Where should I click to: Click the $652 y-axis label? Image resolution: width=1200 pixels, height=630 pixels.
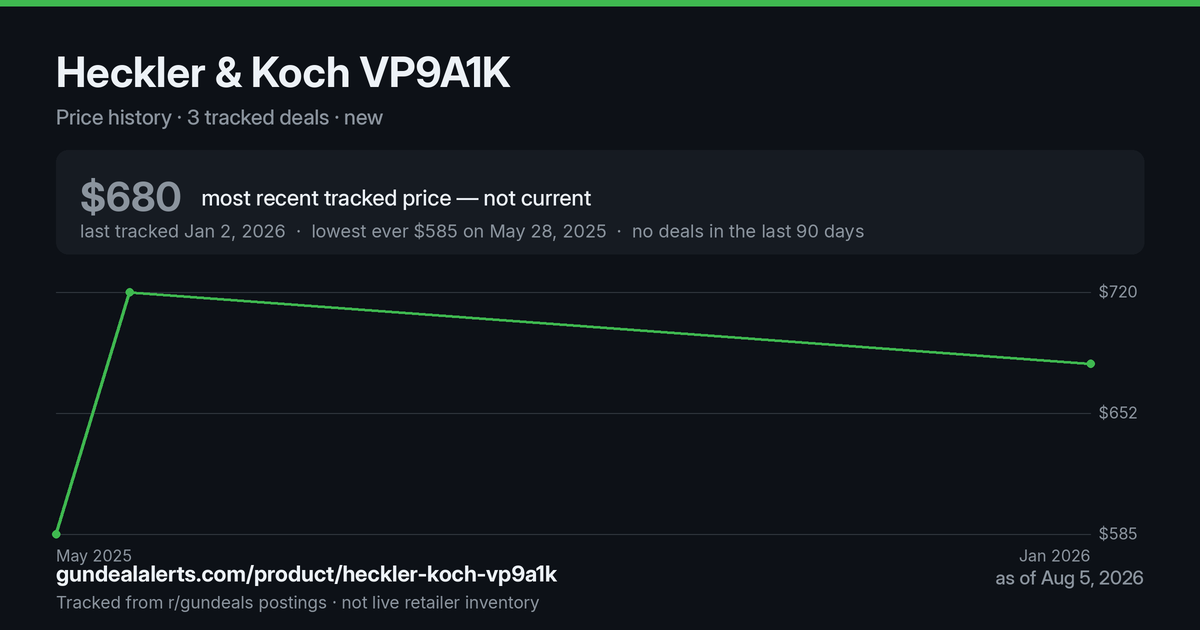click(1118, 413)
